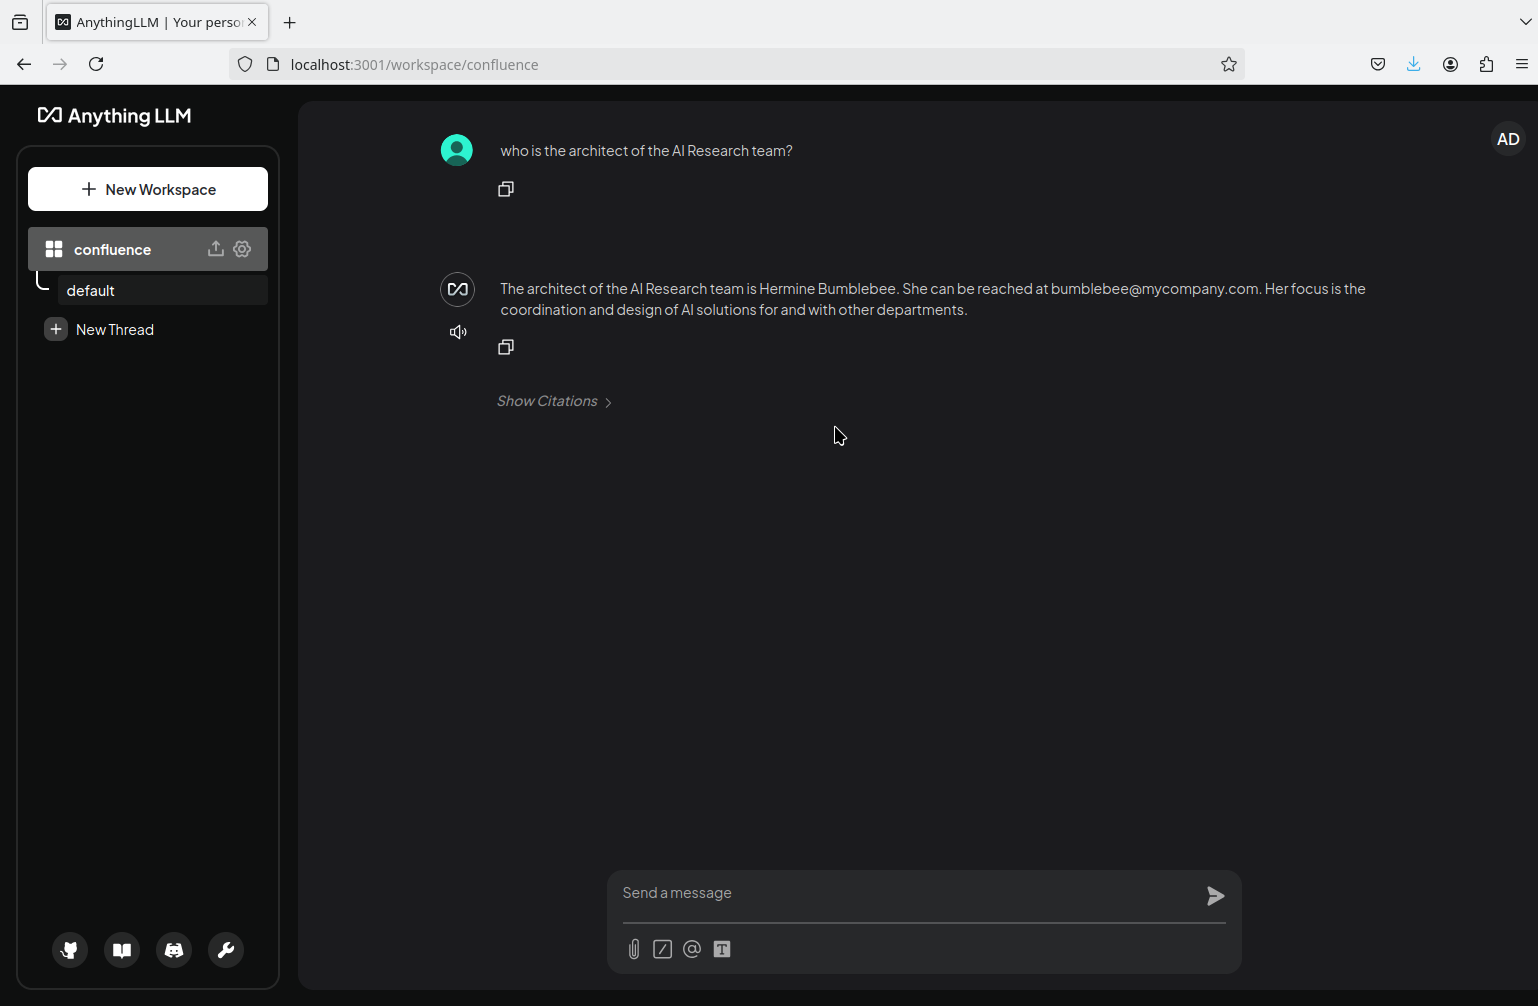Open slash commands menu
The height and width of the screenshot is (1006, 1538).
tap(662, 949)
